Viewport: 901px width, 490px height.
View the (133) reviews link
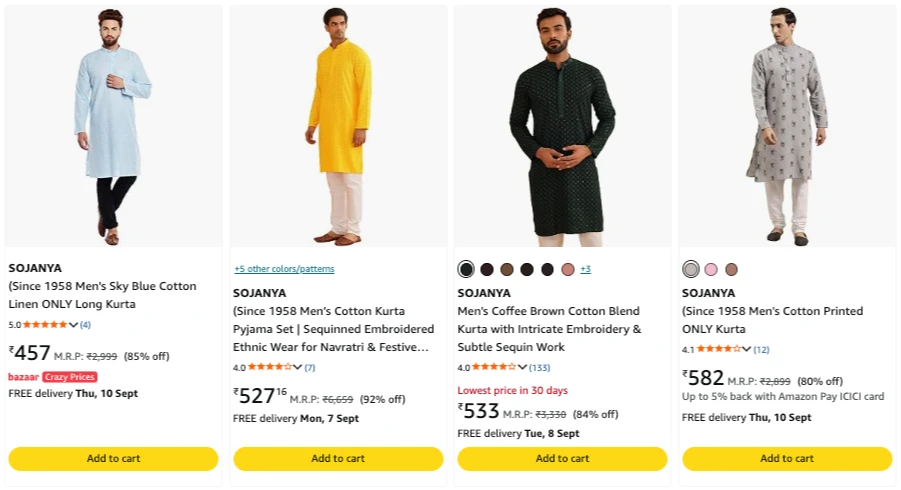[540, 367]
